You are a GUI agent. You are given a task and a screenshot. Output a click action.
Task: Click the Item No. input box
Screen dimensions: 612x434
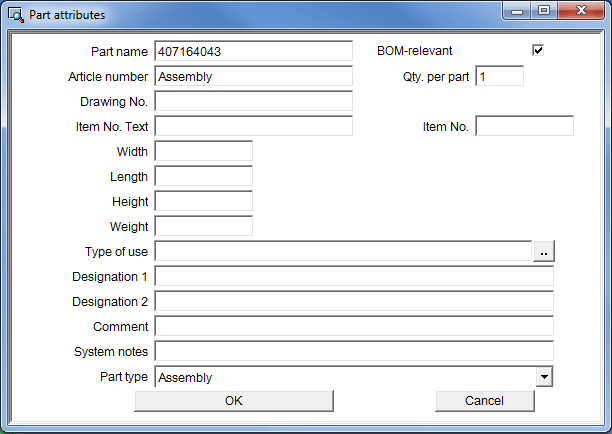(x=524, y=126)
